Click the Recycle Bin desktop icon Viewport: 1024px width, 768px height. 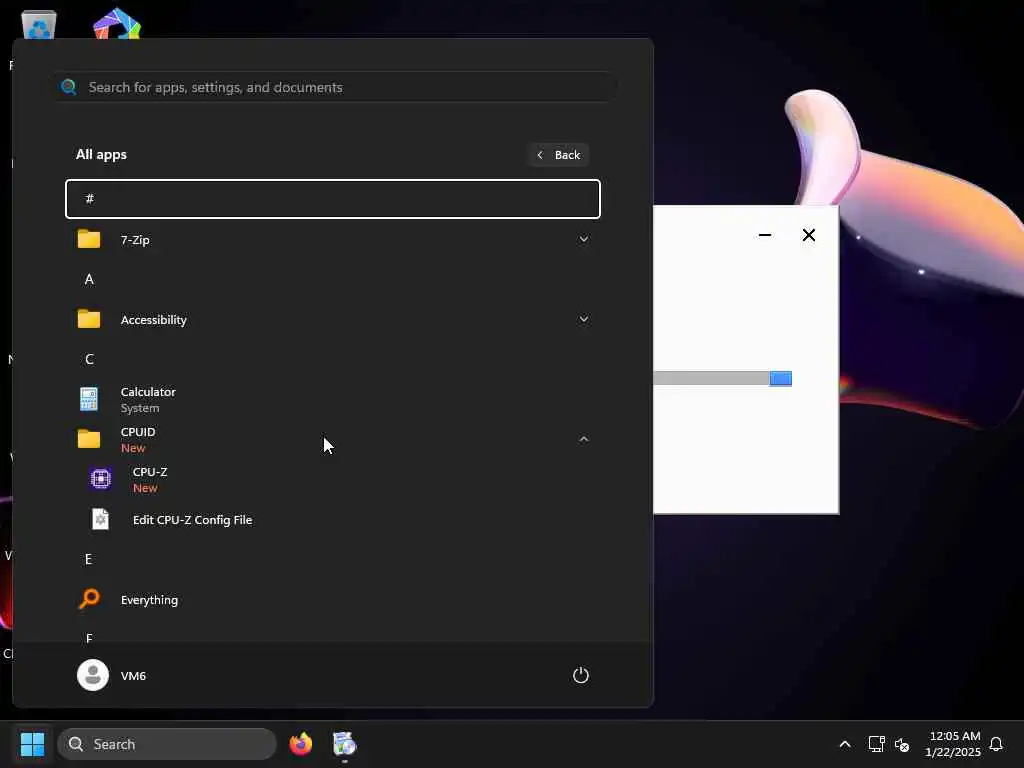pos(39,25)
